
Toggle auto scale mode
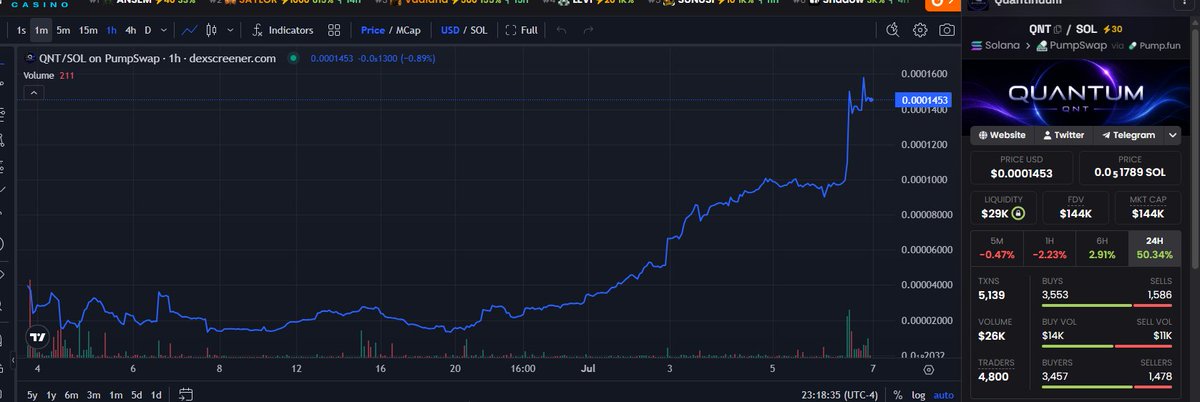(943, 394)
